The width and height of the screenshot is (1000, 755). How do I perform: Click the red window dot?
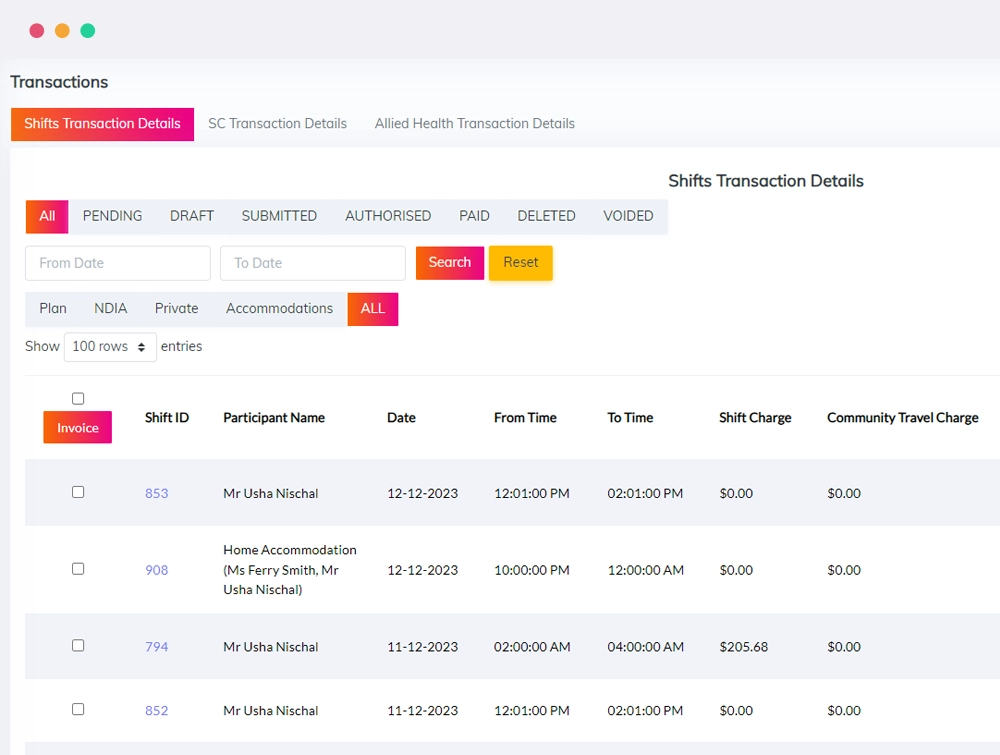coord(37,31)
